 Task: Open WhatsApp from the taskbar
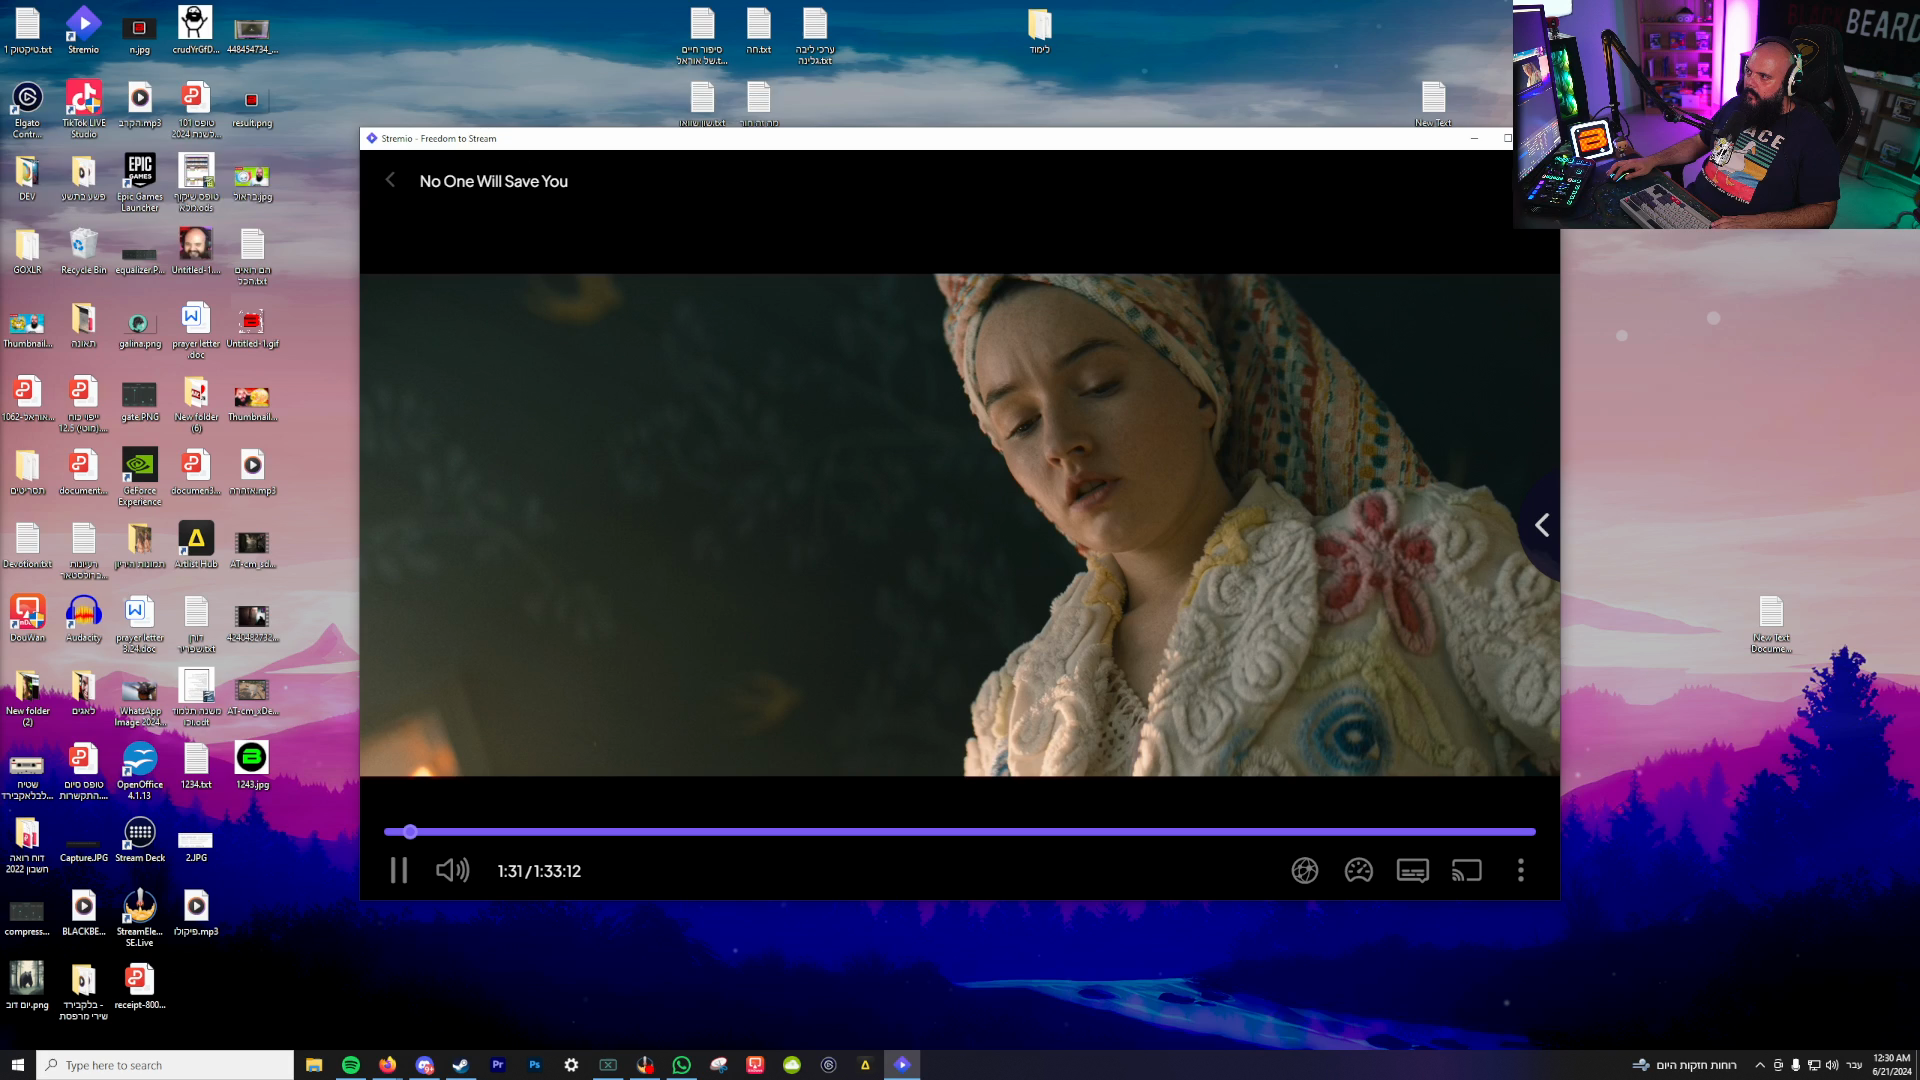[682, 1065]
